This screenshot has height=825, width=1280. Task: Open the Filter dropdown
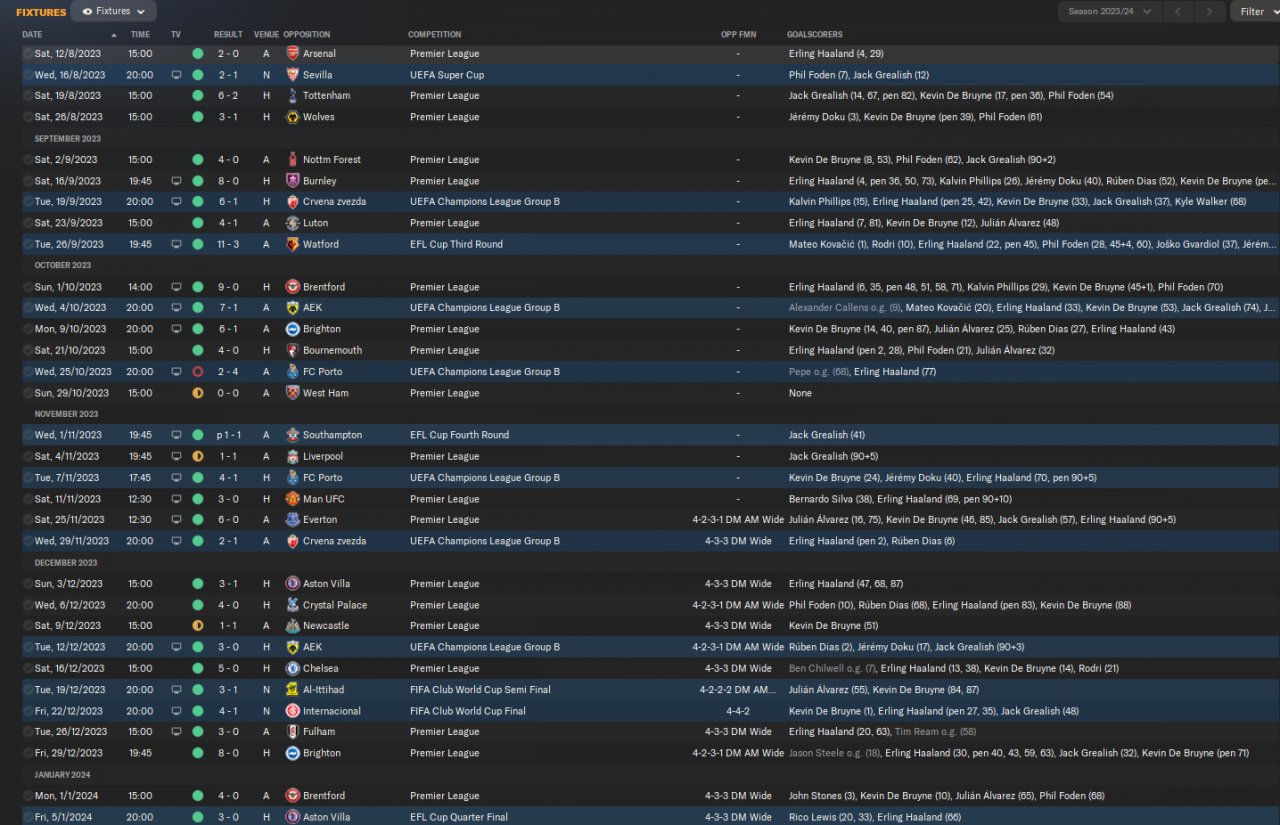(1257, 12)
